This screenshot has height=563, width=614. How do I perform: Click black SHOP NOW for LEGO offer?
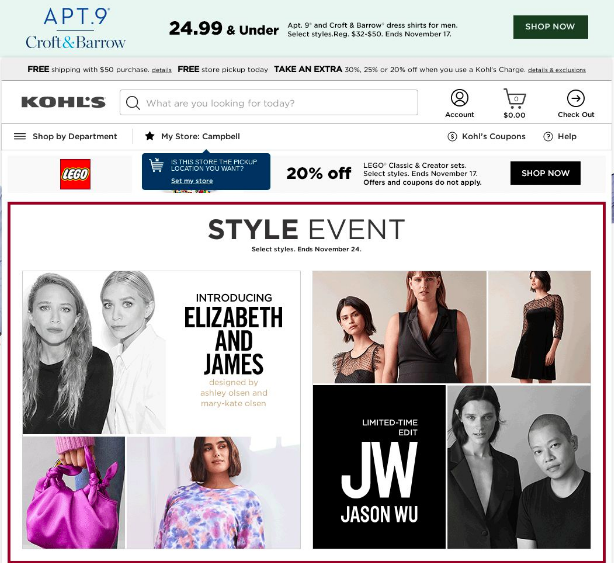click(545, 173)
